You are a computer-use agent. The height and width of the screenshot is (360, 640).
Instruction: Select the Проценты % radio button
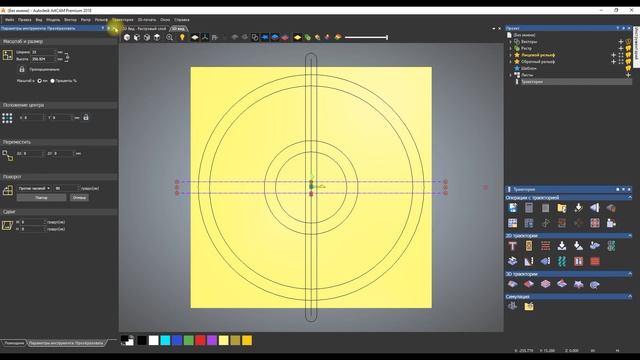pyautogui.click(x=52, y=81)
